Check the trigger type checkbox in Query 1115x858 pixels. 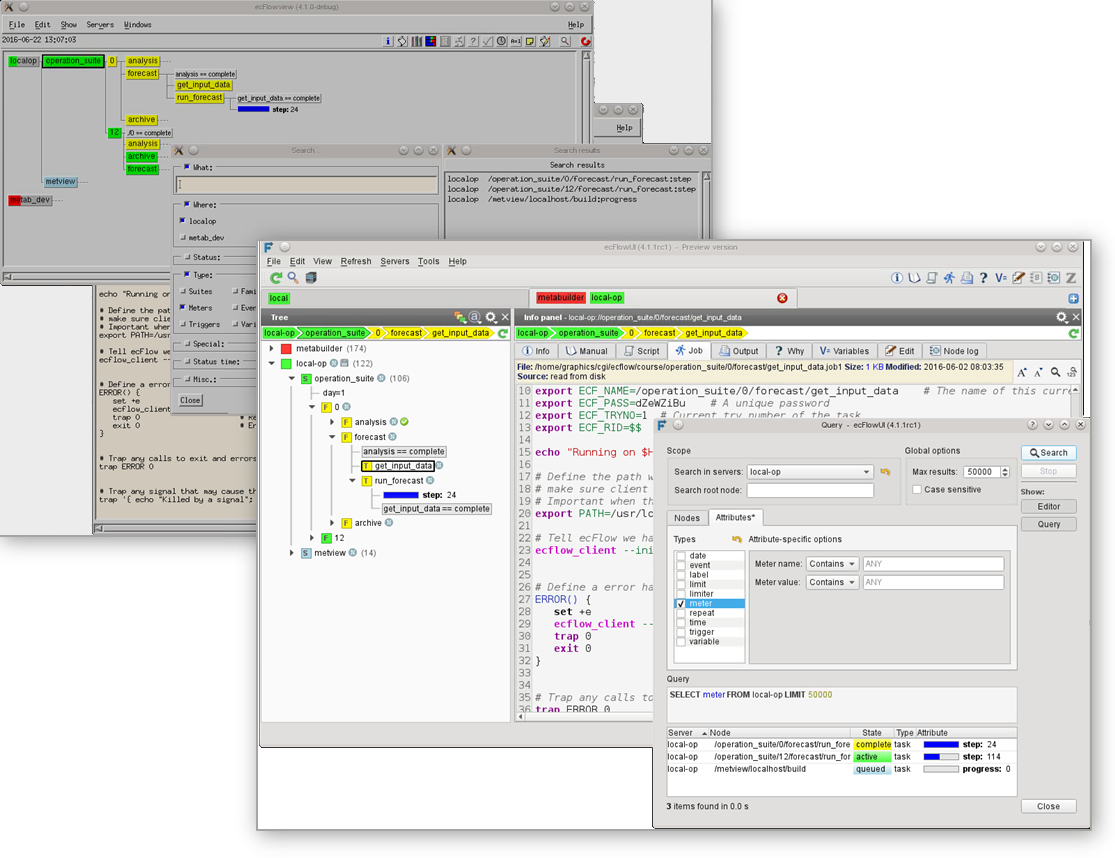click(681, 632)
